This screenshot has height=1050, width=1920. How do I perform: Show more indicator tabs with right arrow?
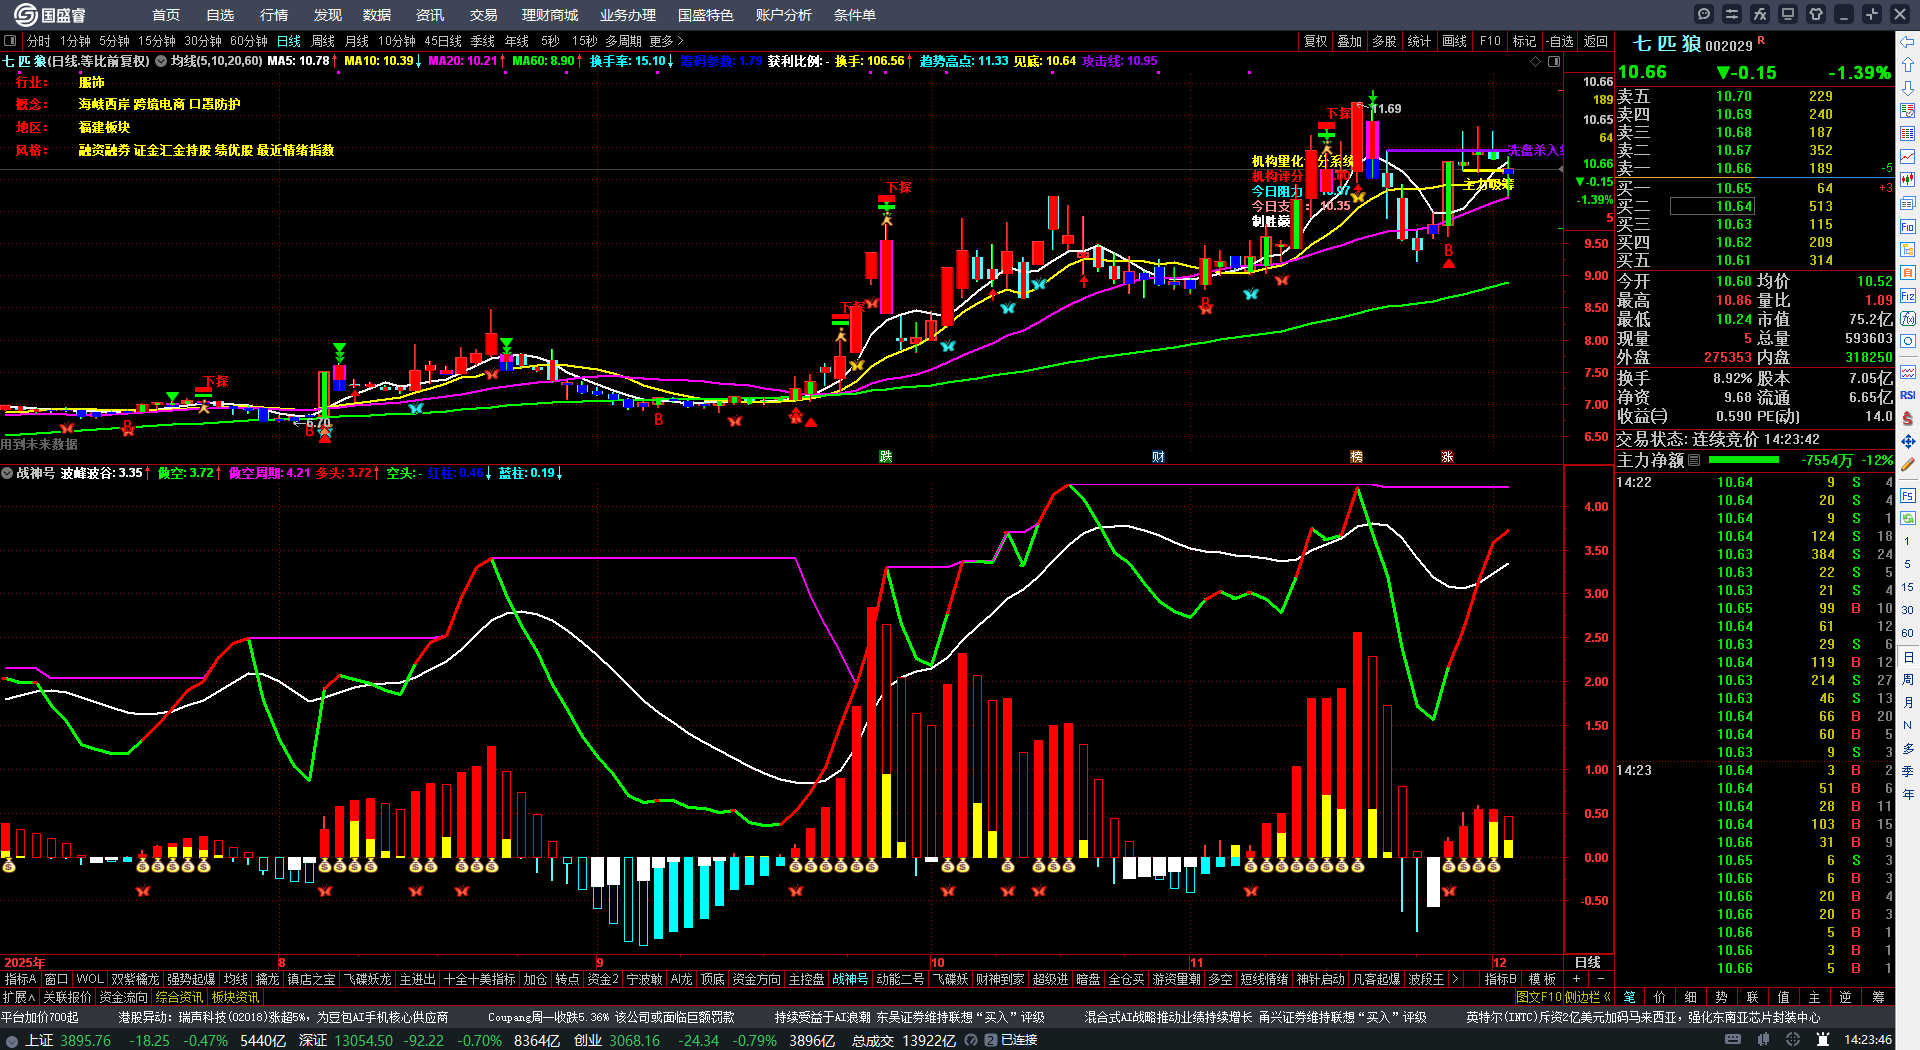(1455, 979)
